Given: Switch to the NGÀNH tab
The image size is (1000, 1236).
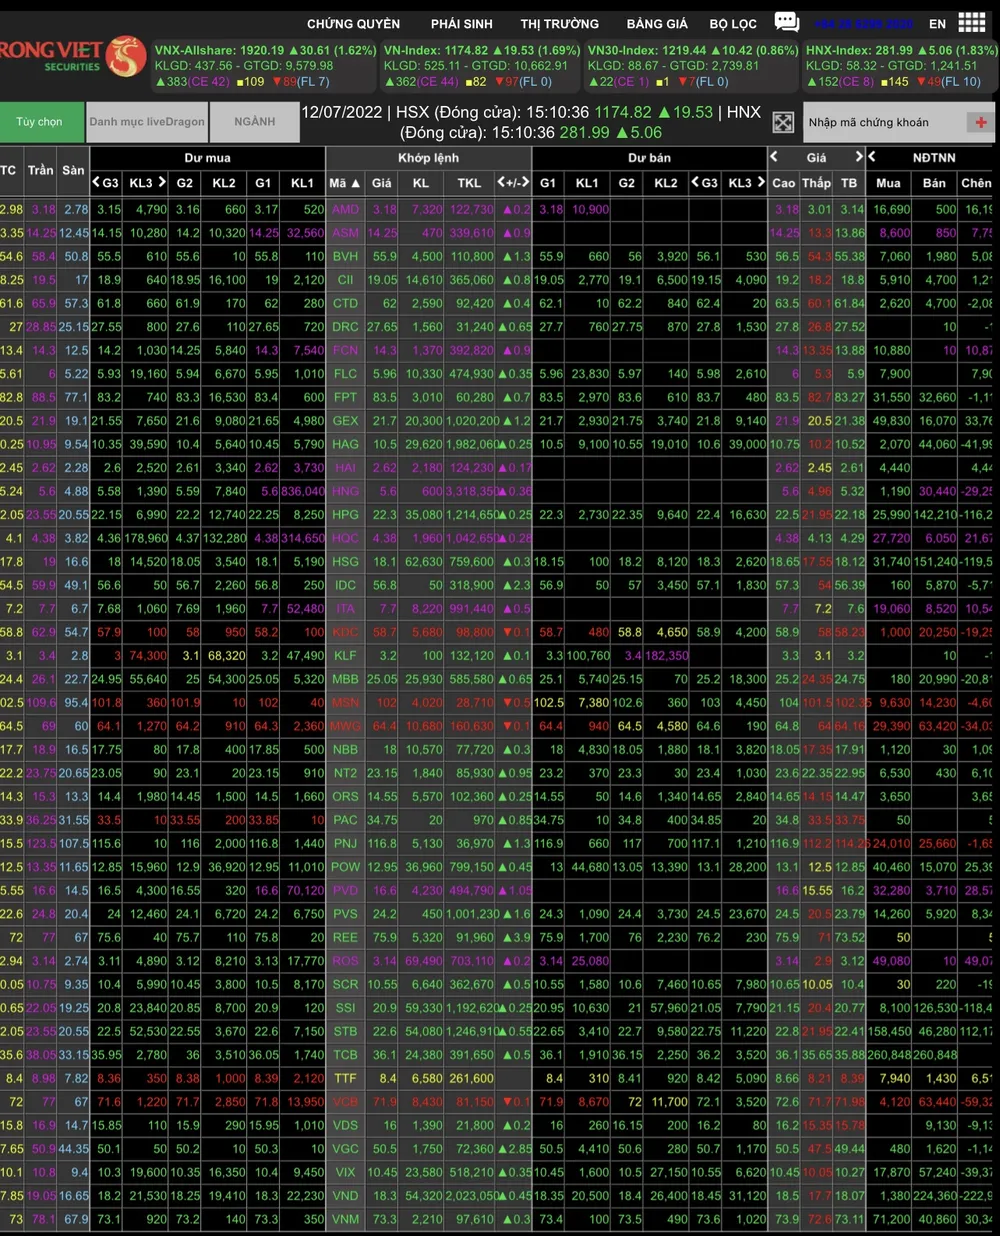Looking at the screenshot, I should (x=254, y=122).
